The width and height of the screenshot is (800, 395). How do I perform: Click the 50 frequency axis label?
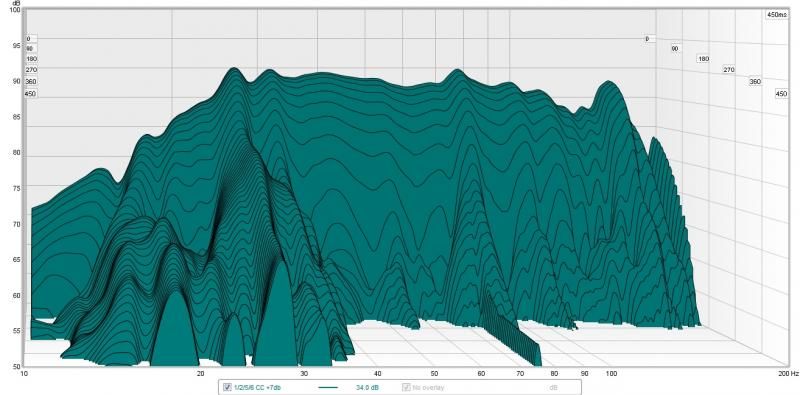(x=434, y=374)
